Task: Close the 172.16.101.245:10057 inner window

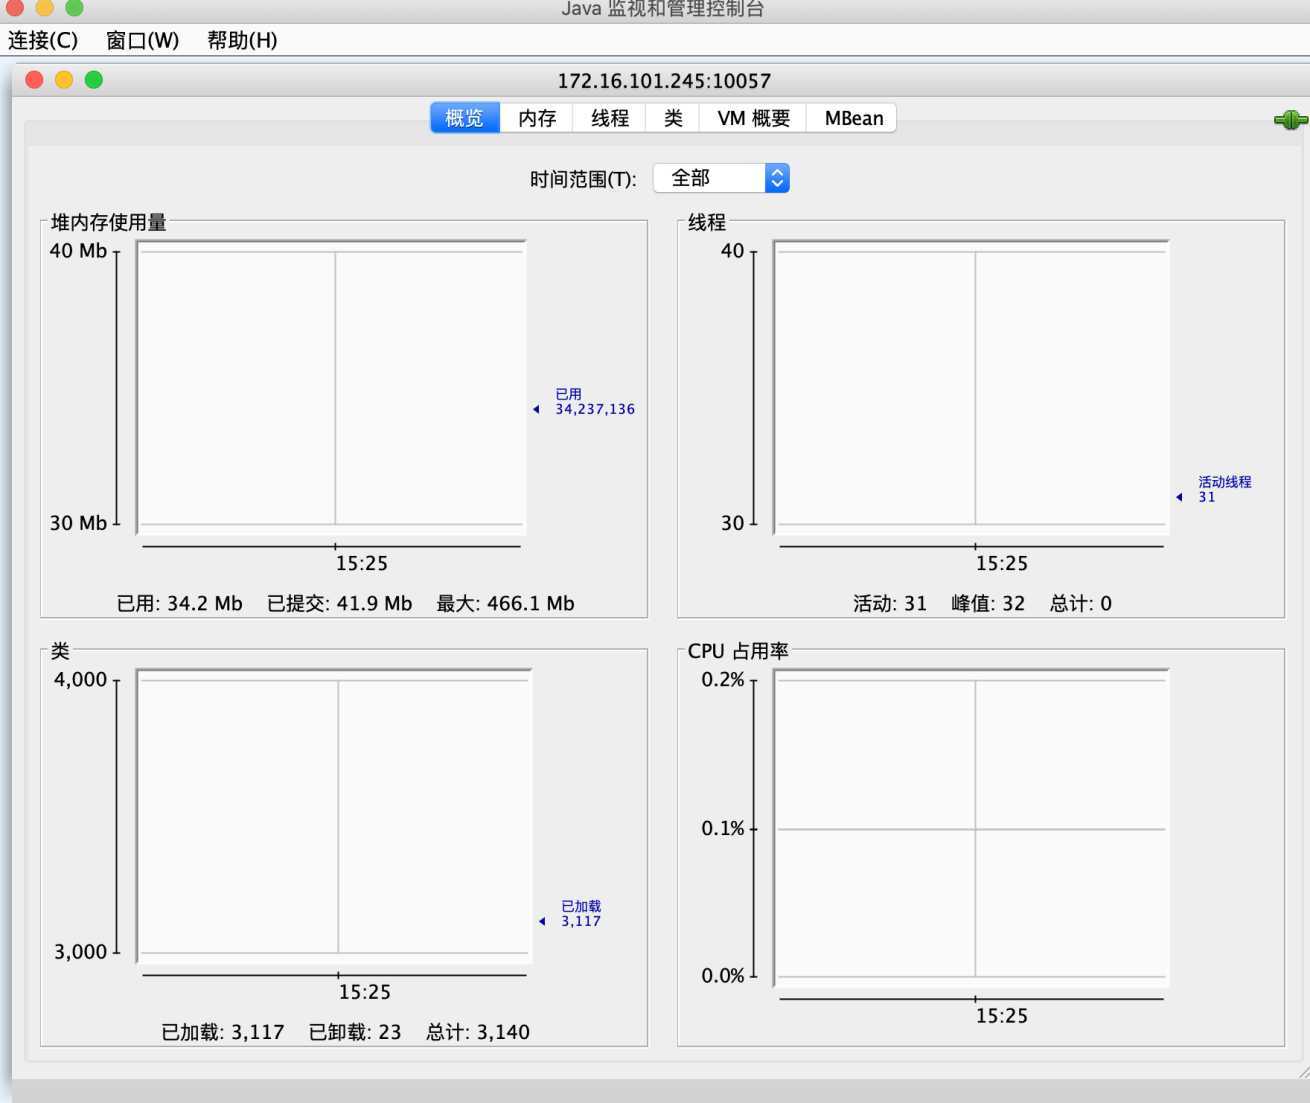Action: point(35,80)
